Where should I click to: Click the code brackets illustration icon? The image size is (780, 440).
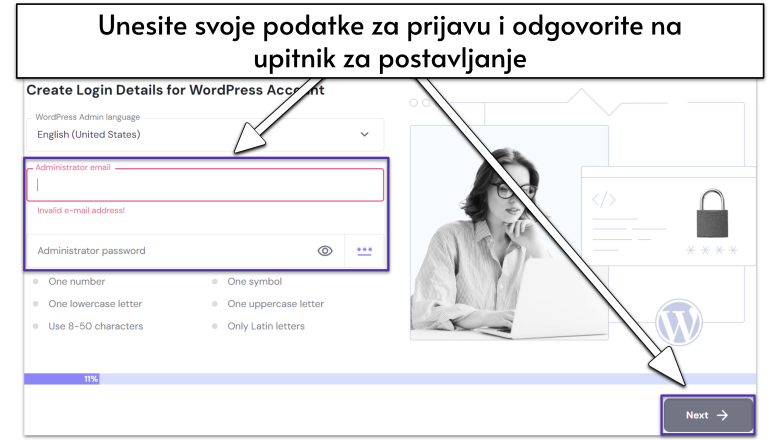(604, 200)
